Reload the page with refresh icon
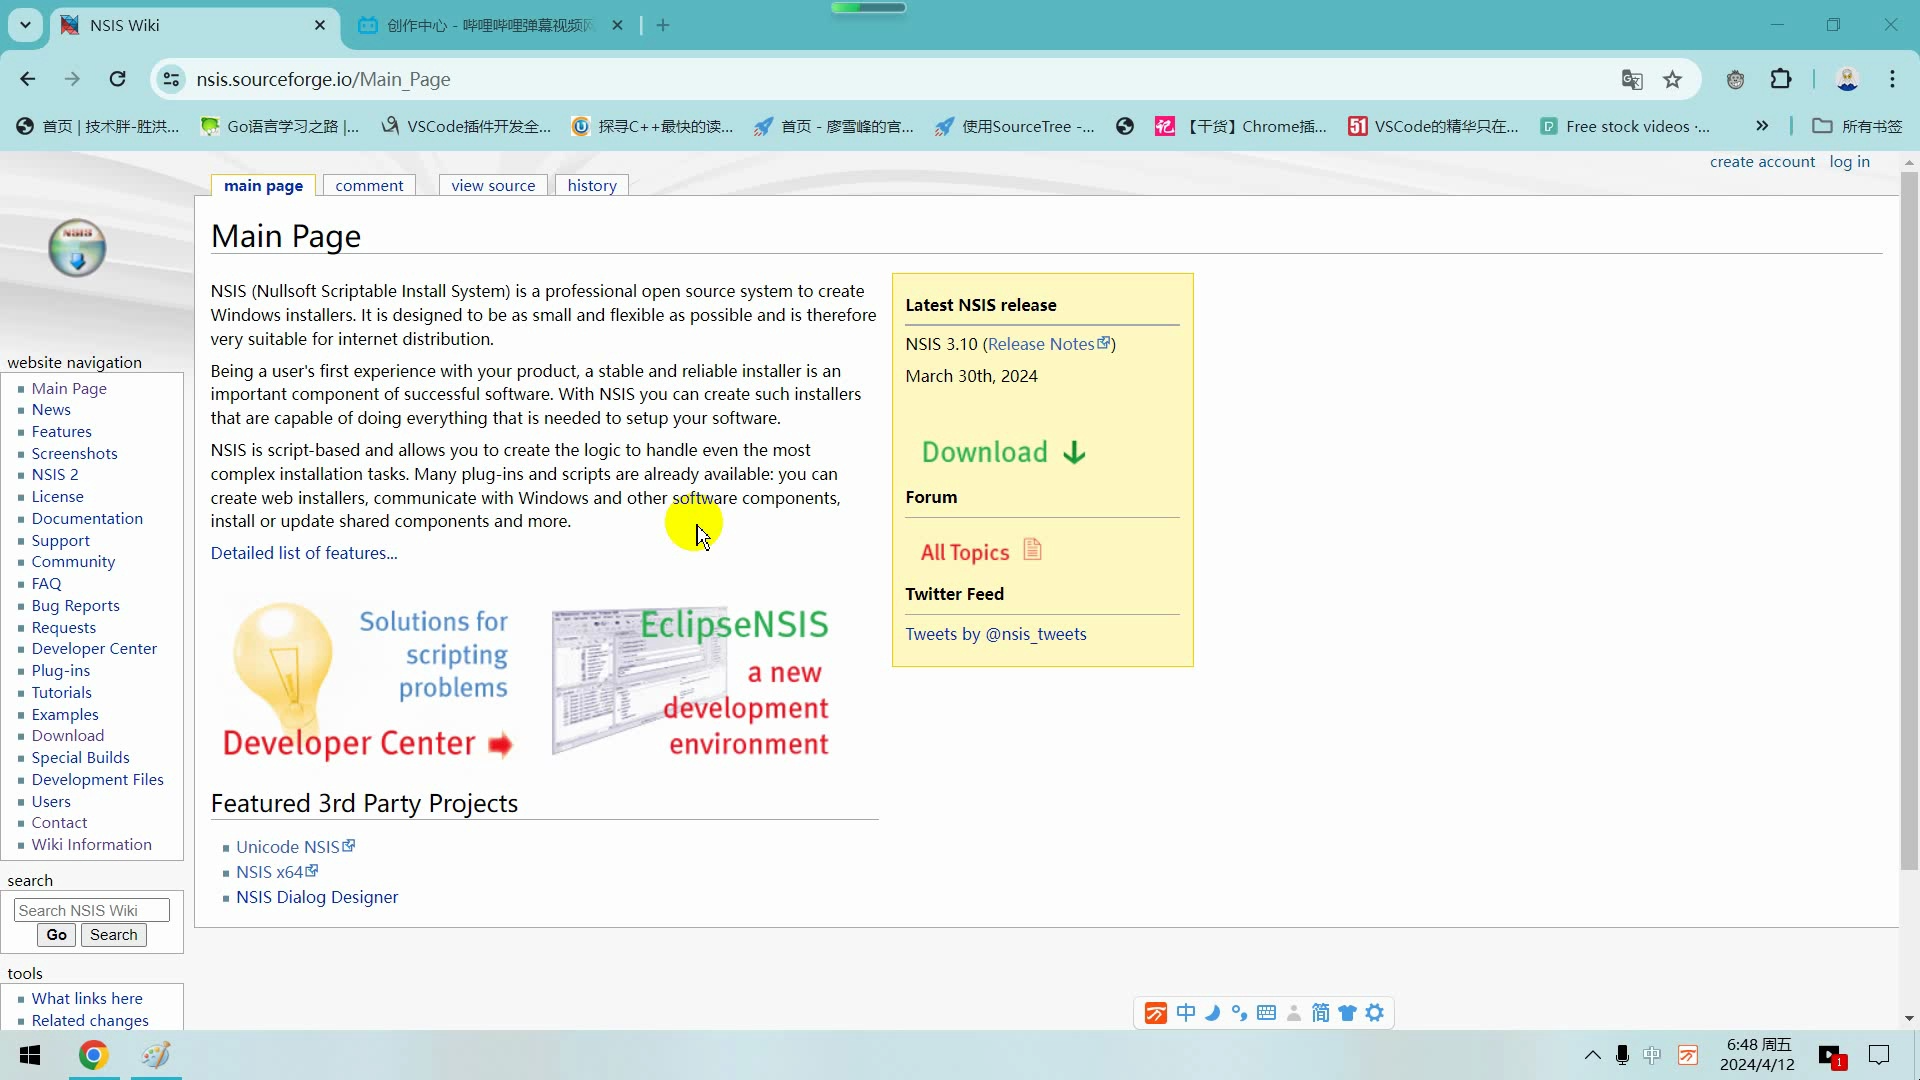The image size is (1920, 1080). (x=118, y=79)
